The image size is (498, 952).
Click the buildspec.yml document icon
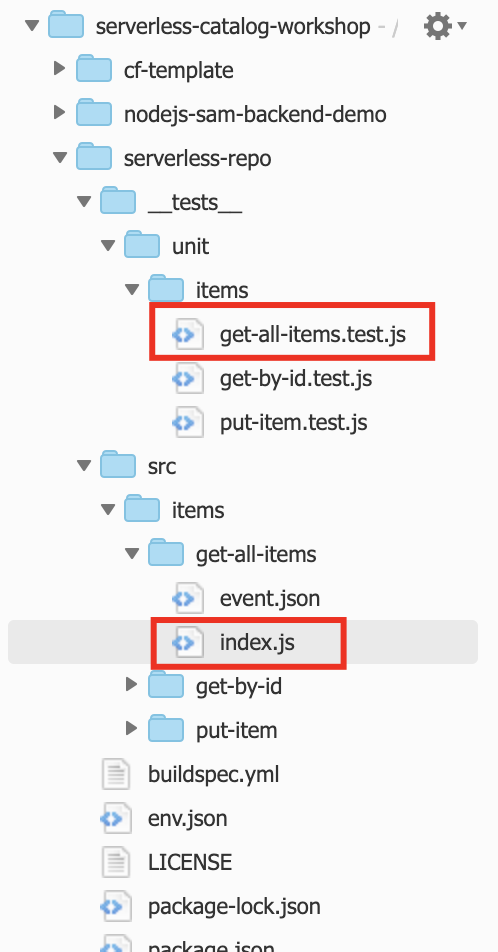pyautogui.click(x=116, y=774)
